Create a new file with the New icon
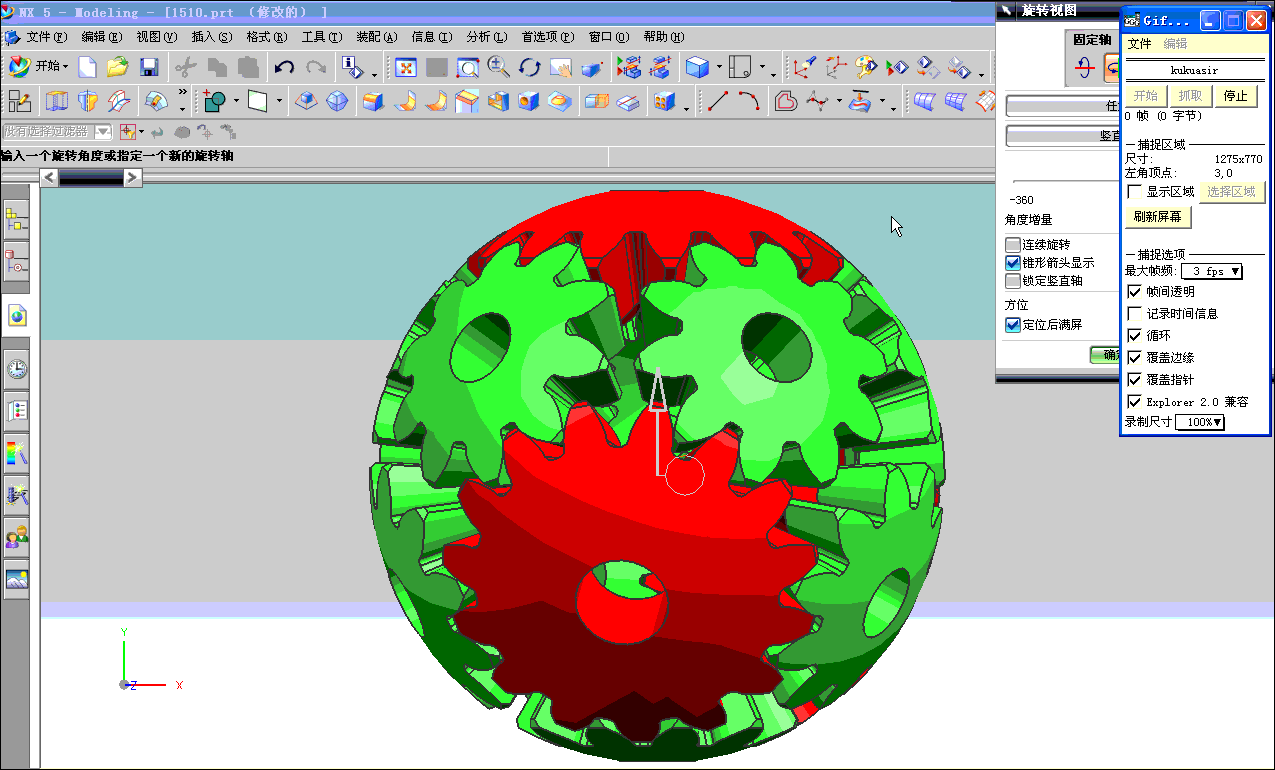The height and width of the screenshot is (770, 1275). pos(88,67)
